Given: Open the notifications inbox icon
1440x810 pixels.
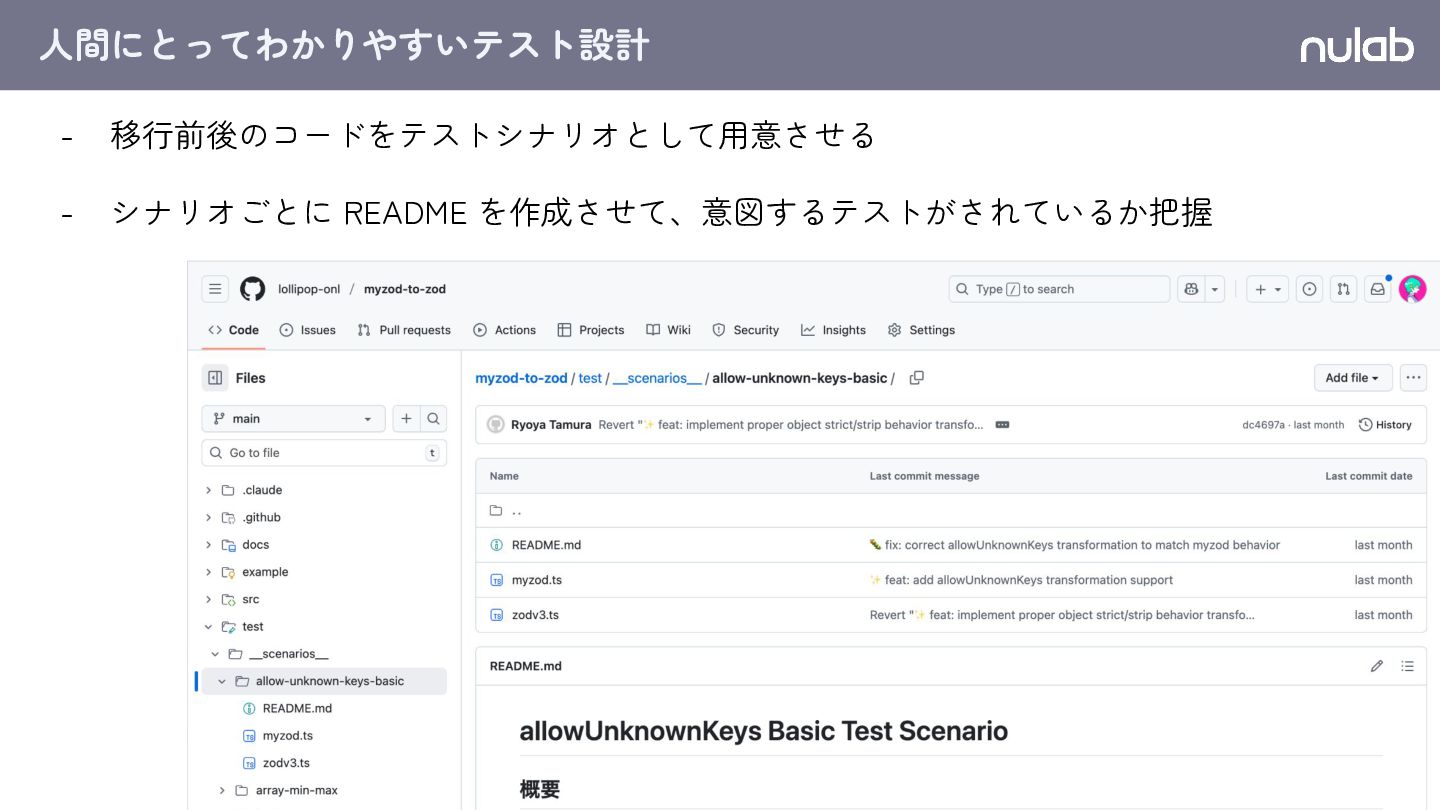Looking at the screenshot, I should coord(1378,289).
